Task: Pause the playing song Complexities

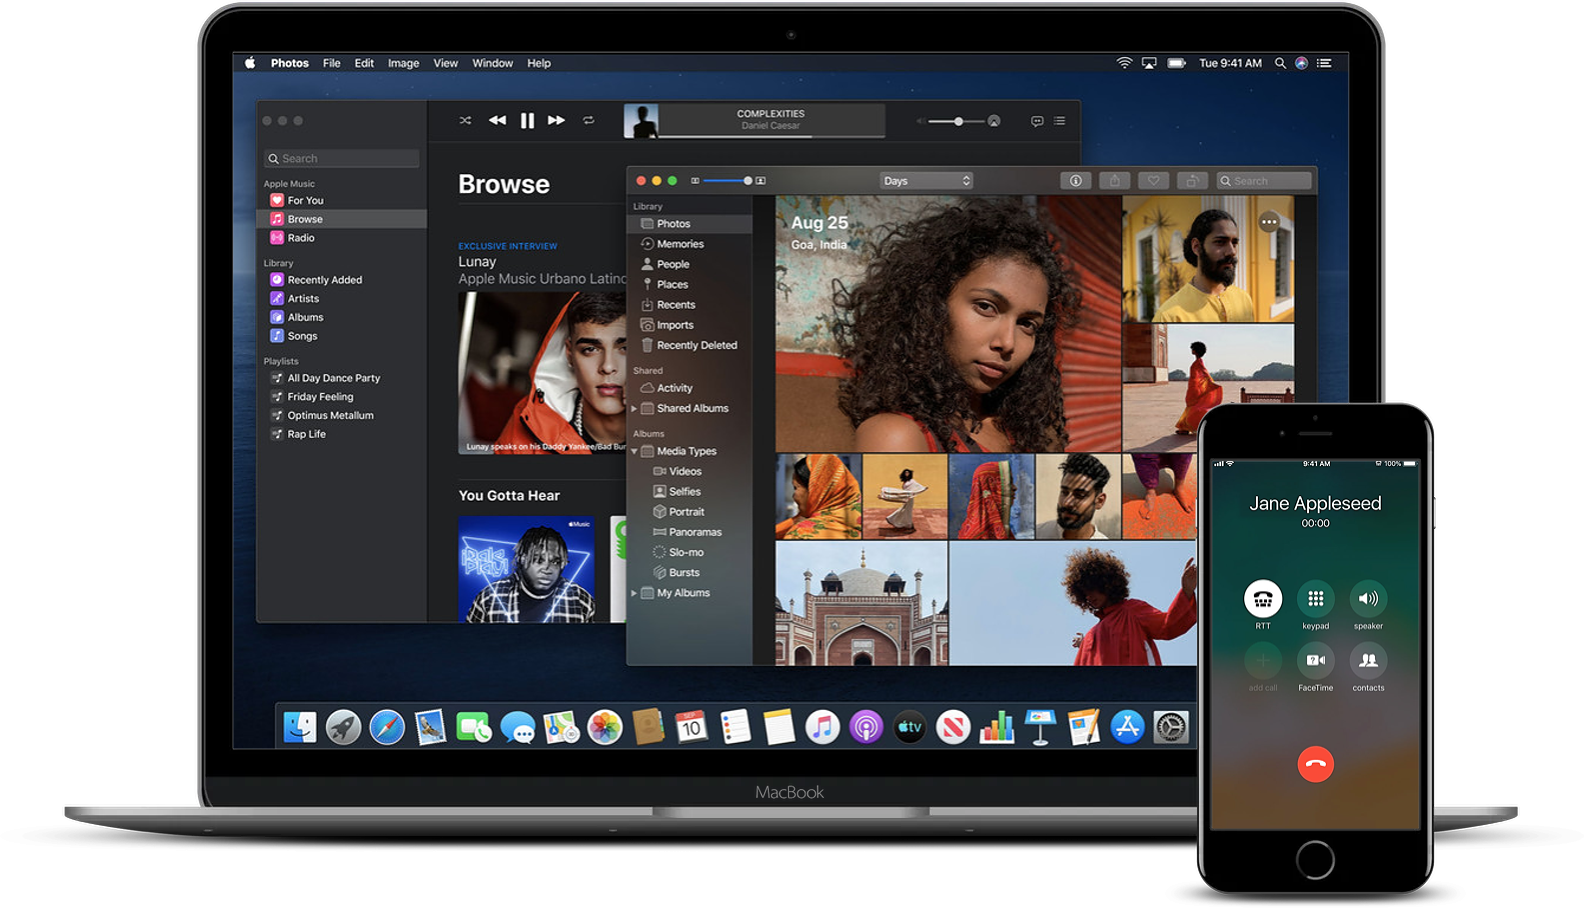Action: point(527,121)
